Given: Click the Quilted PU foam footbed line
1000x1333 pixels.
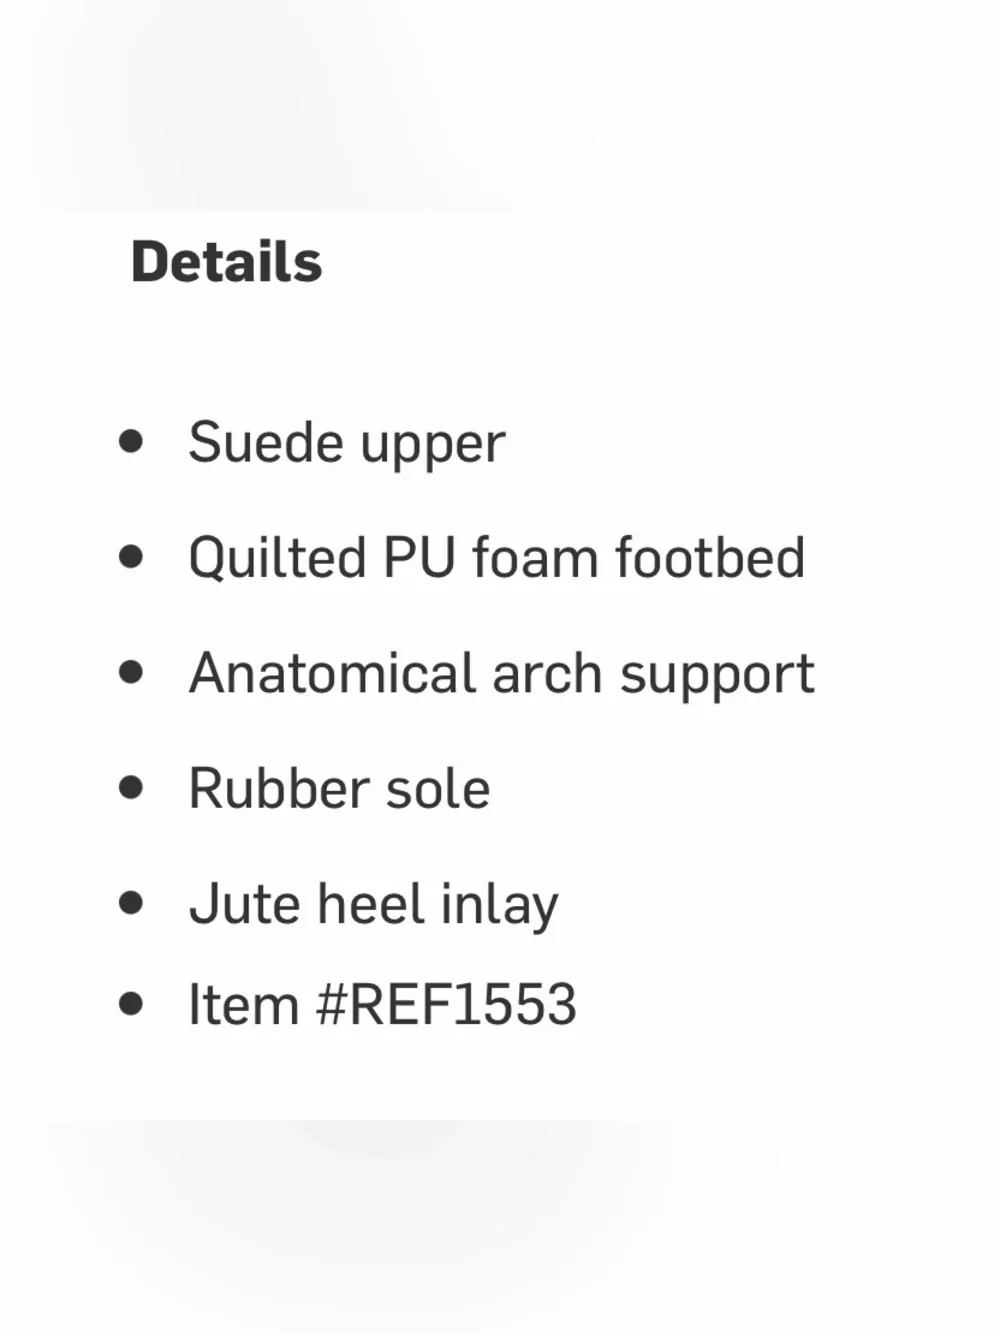Looking at the screenshot, I should point(497,557).
